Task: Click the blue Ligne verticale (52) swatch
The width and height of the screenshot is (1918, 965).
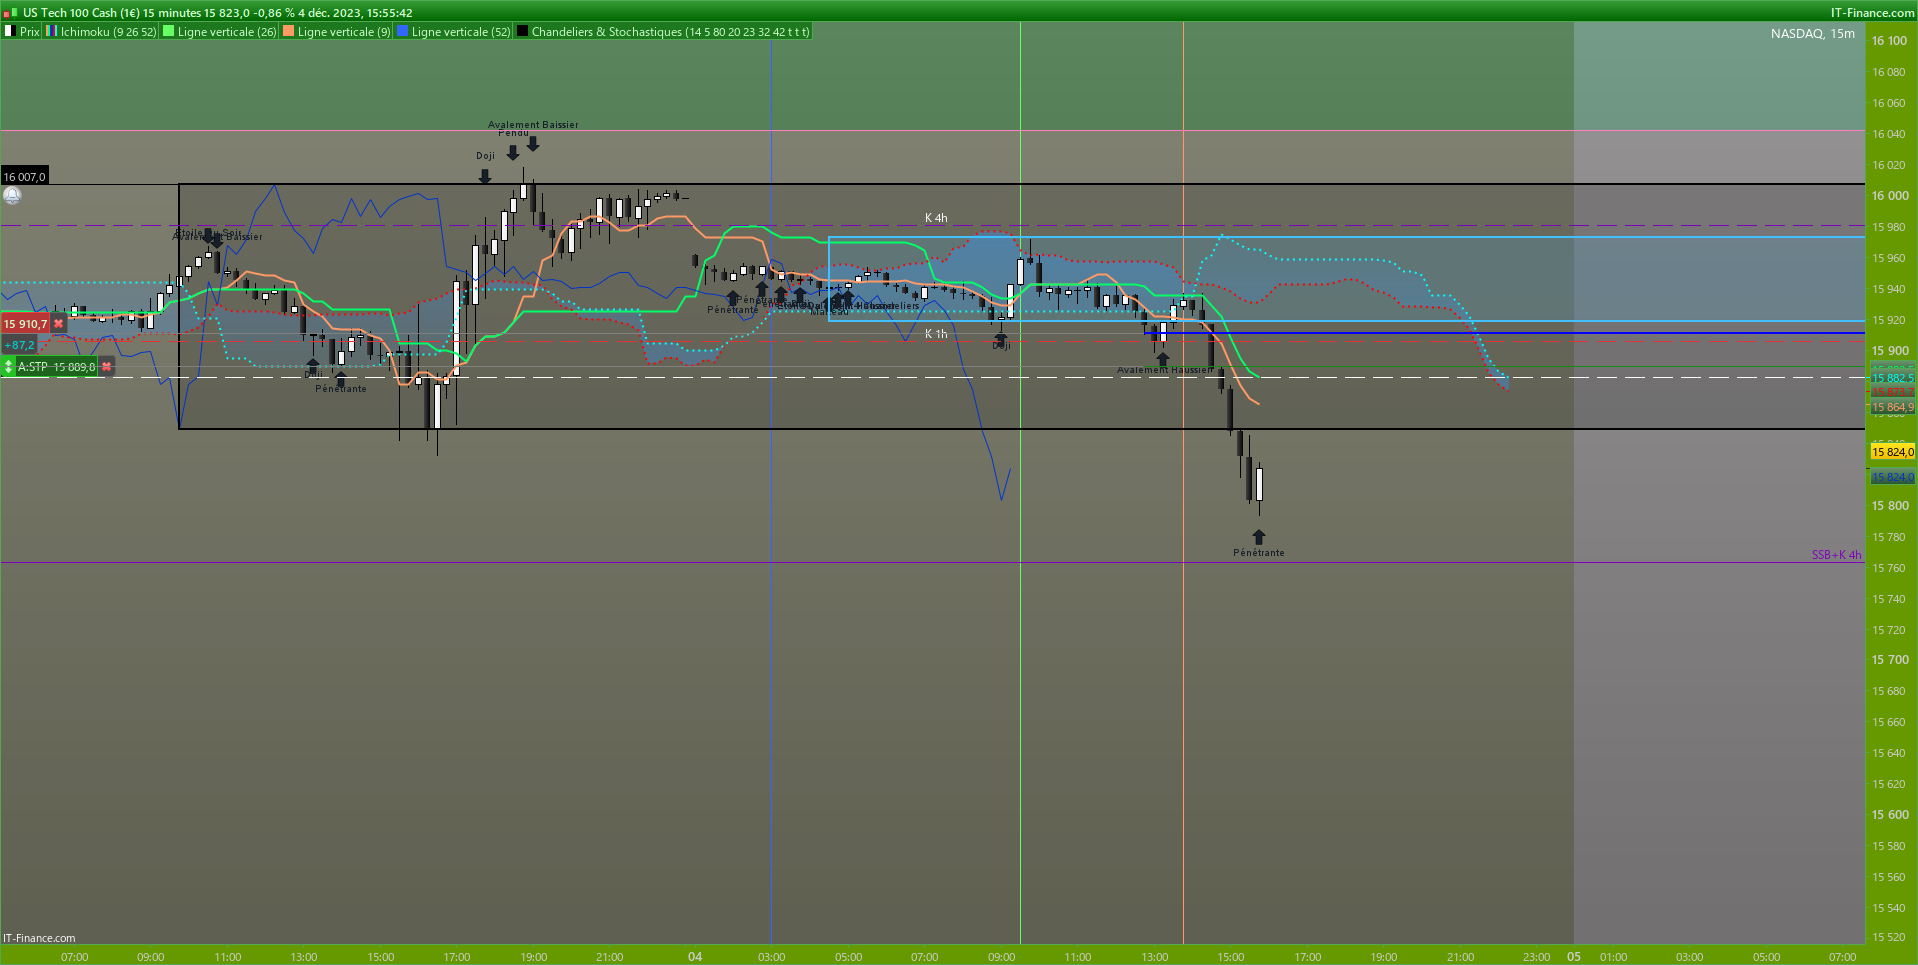Action: pos(403,32)
